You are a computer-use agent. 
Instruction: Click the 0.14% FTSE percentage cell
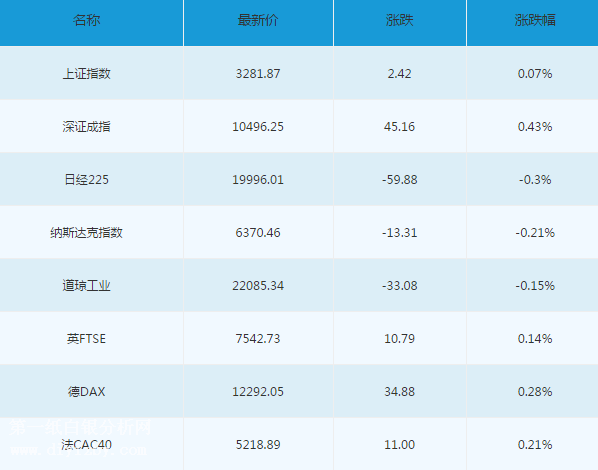535,338
